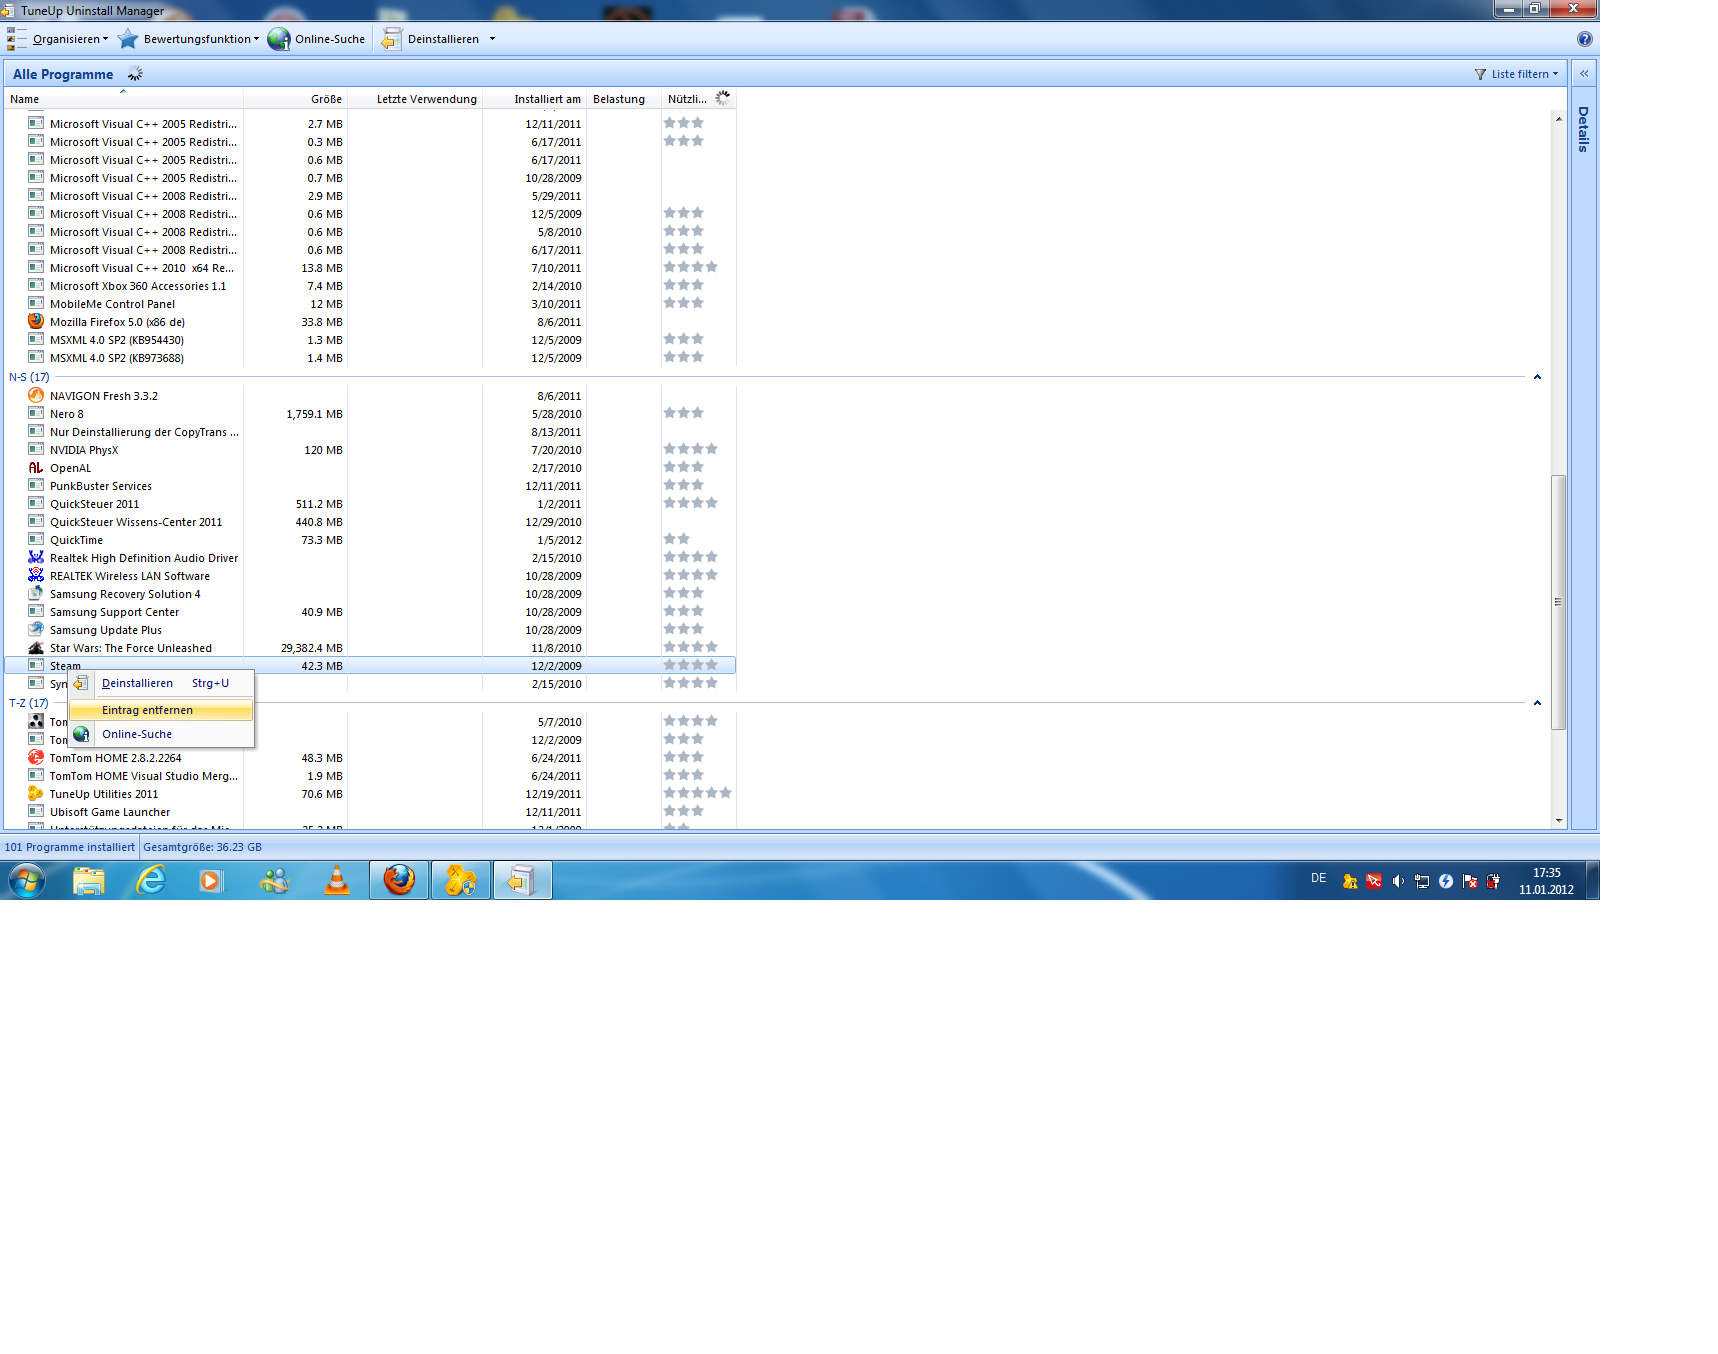Select the NVIDIA PhysX entry
The width and height of the screenshot is (1718, 1354).
(84, 450)
